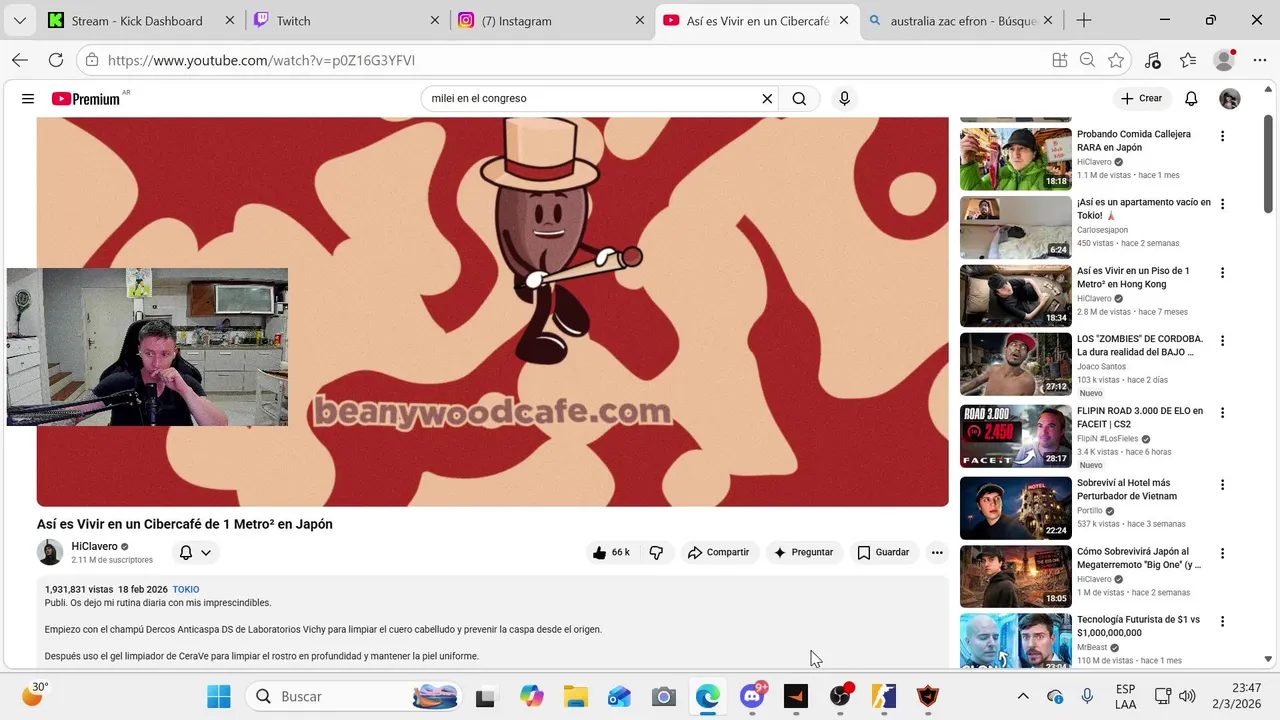Reload the current page
1280x720 pixels.
pyautogui.click(x=56, y=60)
